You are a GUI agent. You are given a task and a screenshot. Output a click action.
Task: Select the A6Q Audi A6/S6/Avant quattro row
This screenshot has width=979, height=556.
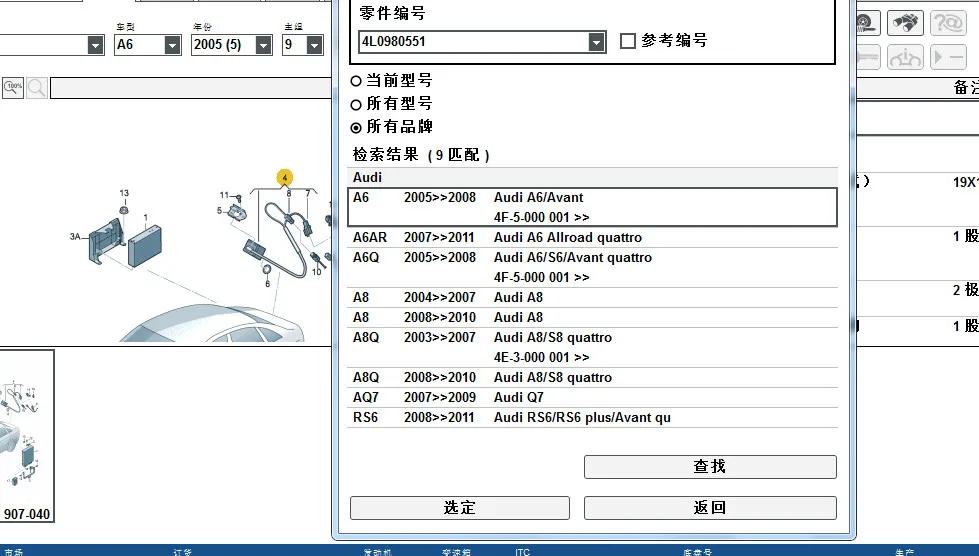click(x=593, y=267)
